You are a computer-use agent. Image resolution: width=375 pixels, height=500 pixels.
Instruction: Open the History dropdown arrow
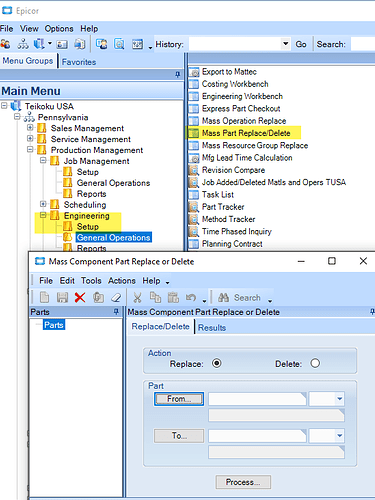[x=285, y=44]
